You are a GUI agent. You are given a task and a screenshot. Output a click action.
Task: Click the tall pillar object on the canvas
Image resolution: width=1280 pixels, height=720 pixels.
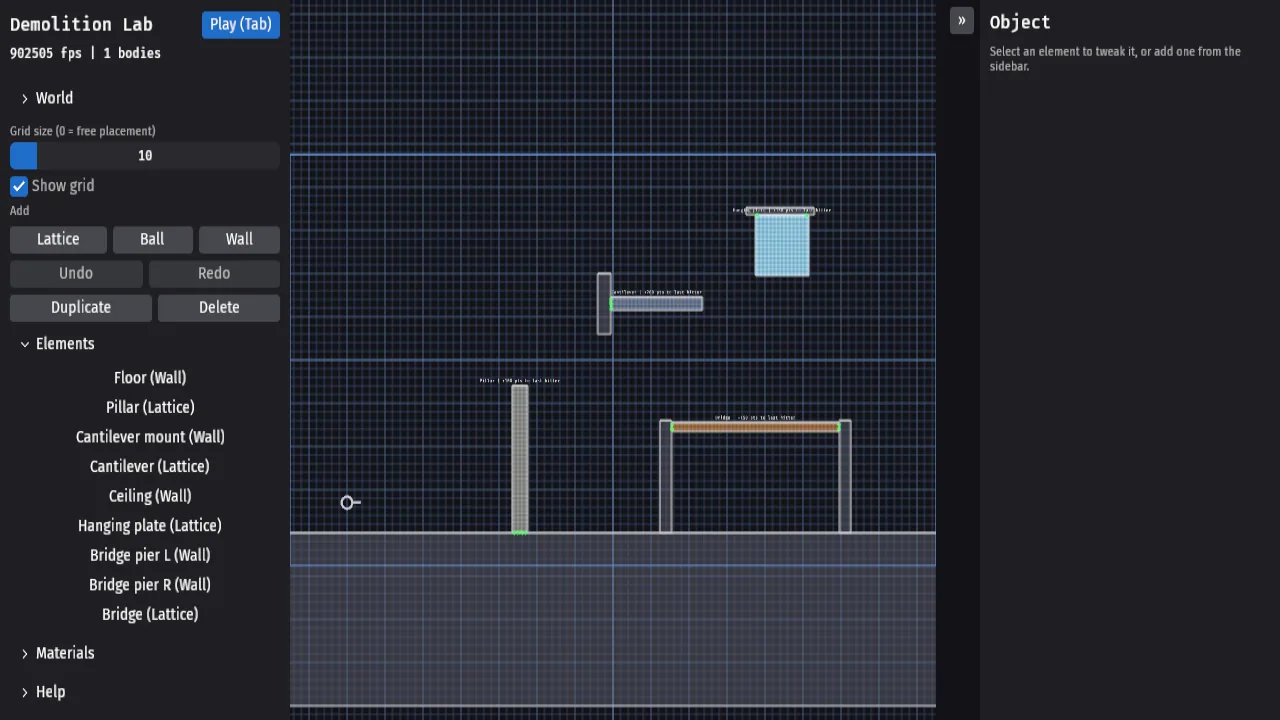point(520,459)
